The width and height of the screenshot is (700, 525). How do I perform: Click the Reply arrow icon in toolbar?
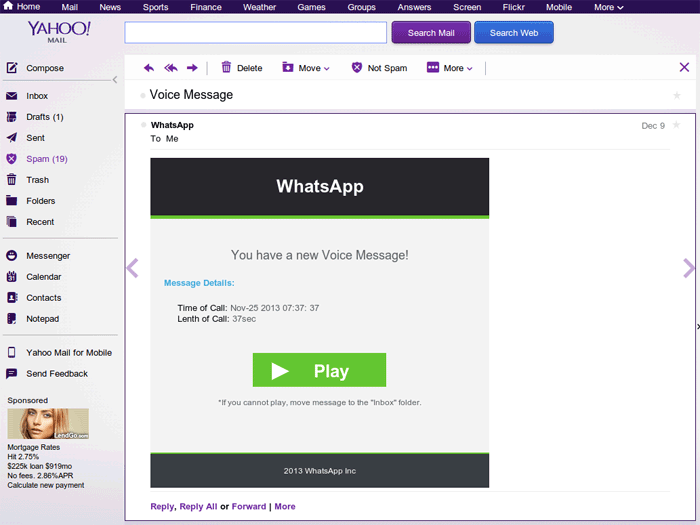pos(149,68)
